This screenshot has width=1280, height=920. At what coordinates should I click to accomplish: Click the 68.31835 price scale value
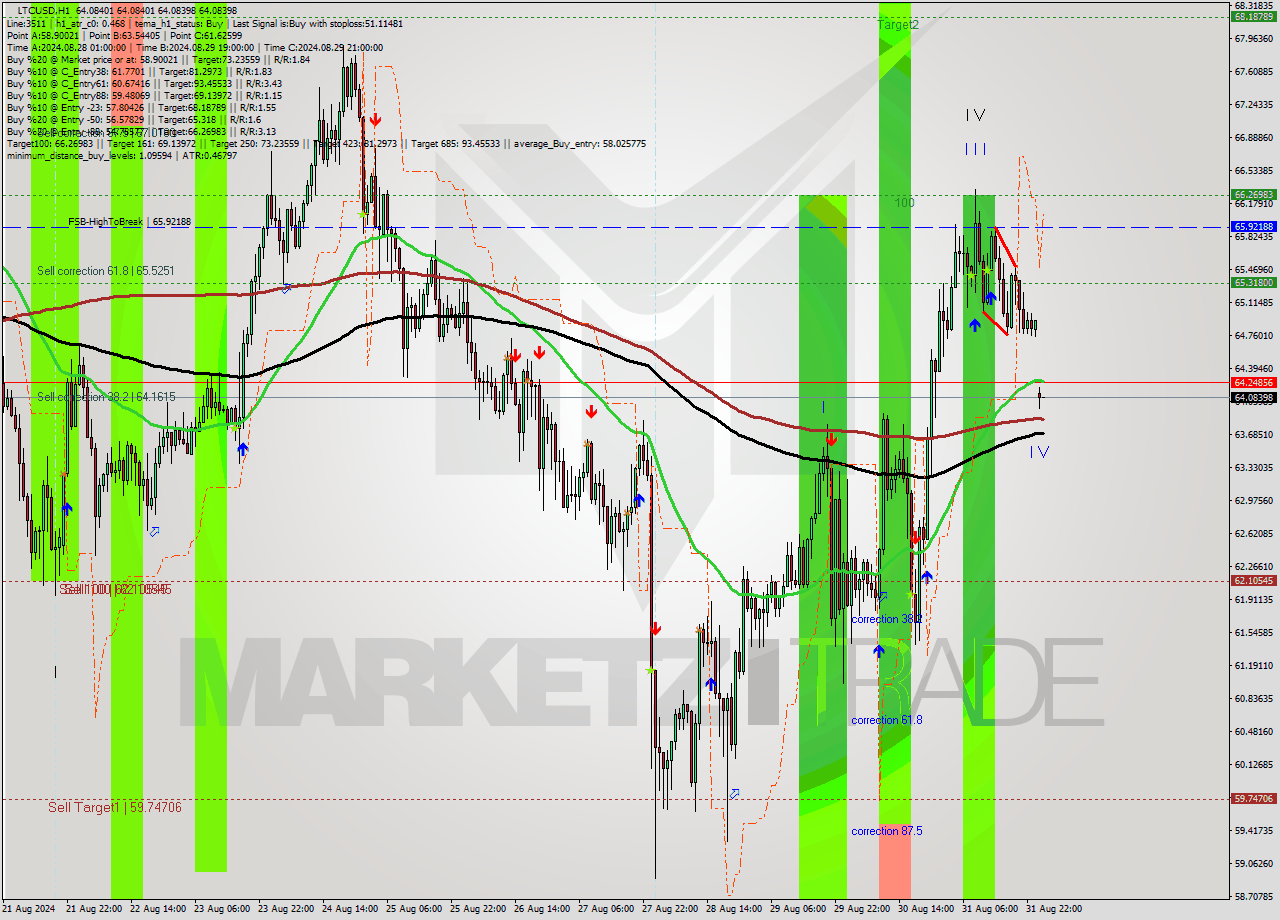pyautogui.click(x=1254, y=5)
